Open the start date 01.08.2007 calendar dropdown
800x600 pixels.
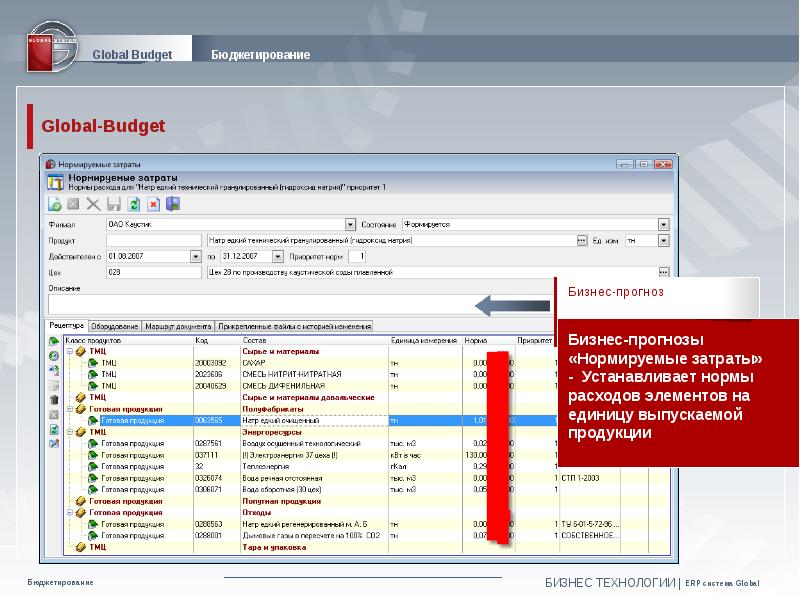point(195,256)
